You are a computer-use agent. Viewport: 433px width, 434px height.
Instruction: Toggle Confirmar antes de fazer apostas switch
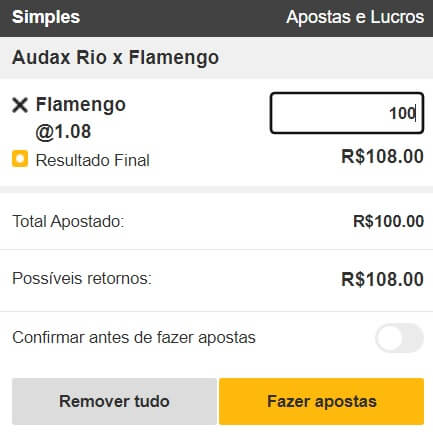point(399,338)
